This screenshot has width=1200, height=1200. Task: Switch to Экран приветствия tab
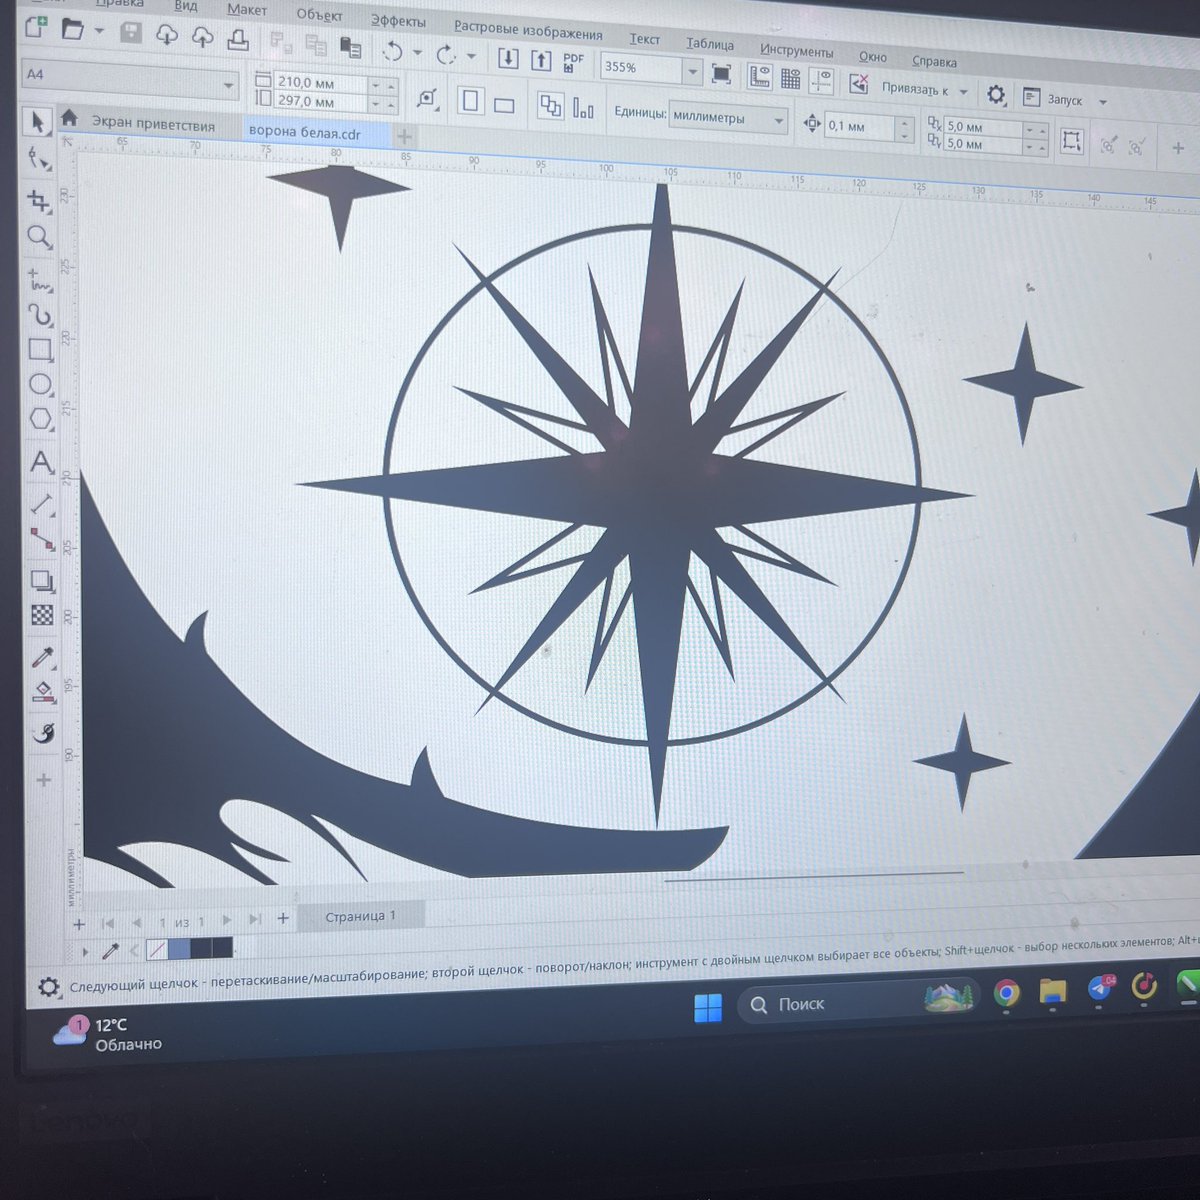[152, 124]
